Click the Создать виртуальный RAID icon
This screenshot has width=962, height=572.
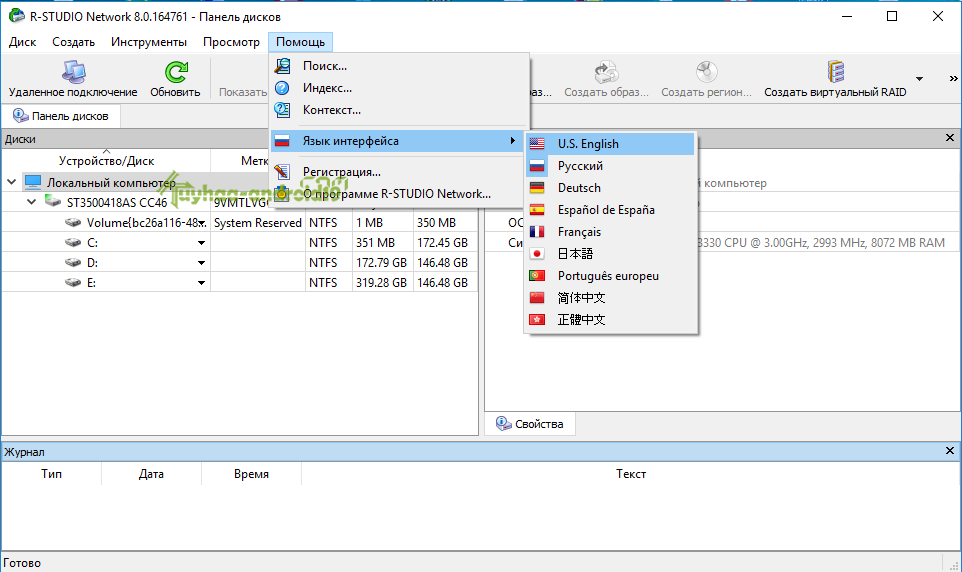pos(835,72)
